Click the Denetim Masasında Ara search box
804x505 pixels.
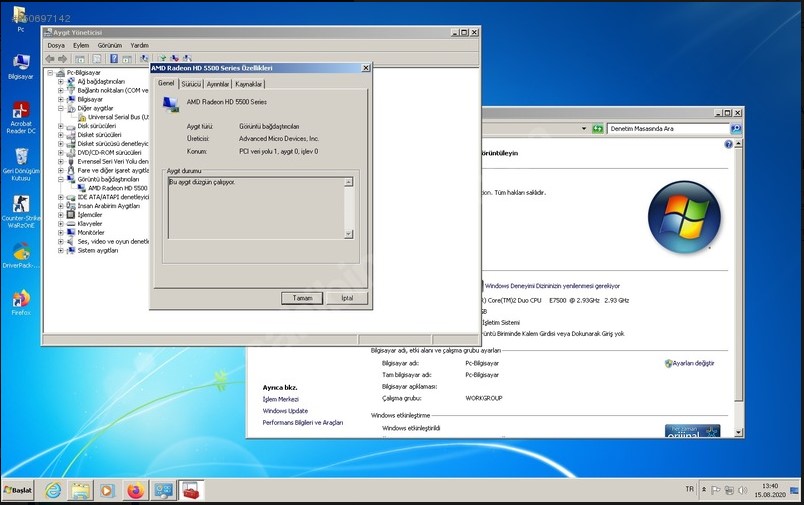tap(667, 129)
